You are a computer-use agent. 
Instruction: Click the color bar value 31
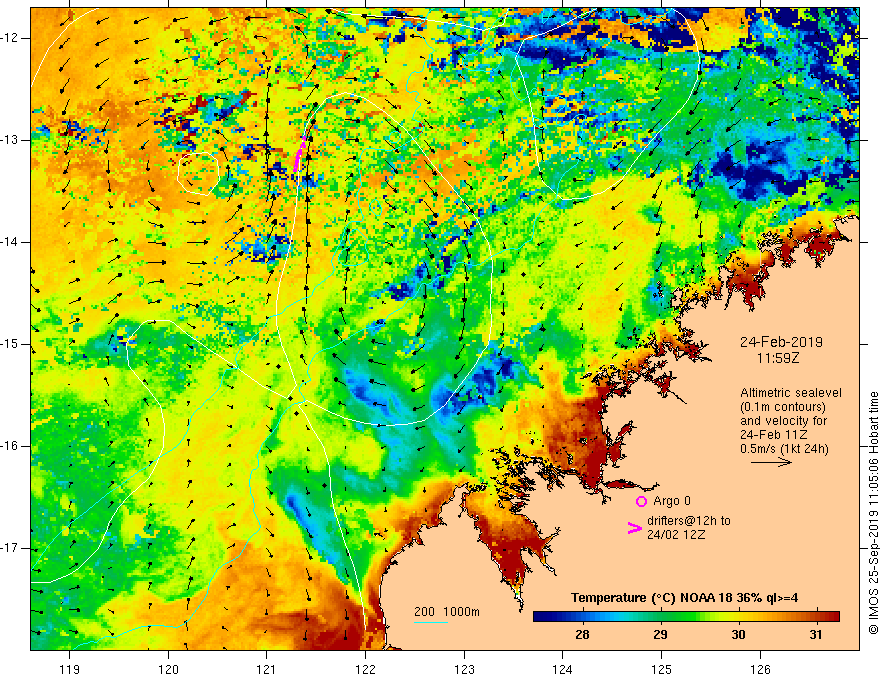point(815,635)
